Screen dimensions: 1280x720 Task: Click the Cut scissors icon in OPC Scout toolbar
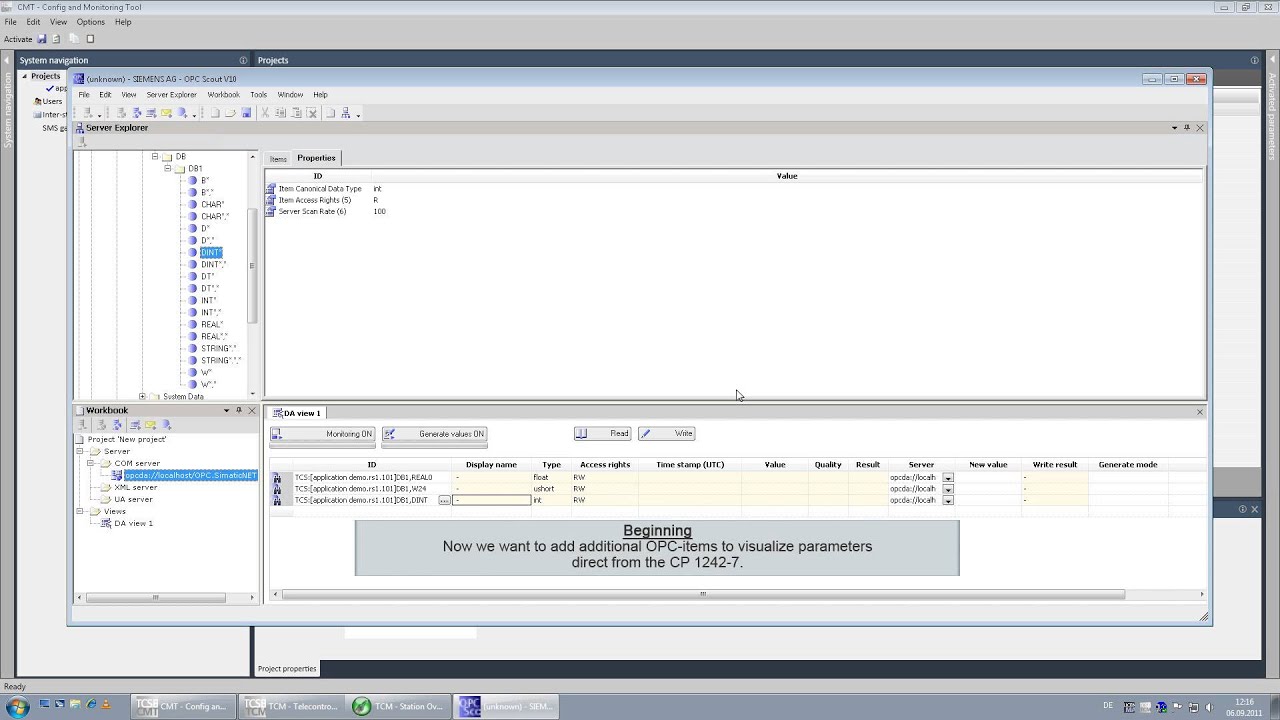pos(265,113)
